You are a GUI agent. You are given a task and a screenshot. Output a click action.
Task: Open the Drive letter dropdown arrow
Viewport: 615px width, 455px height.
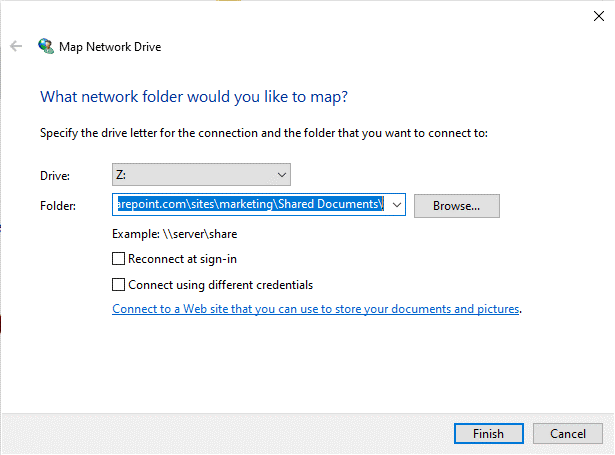coord(282,175)
